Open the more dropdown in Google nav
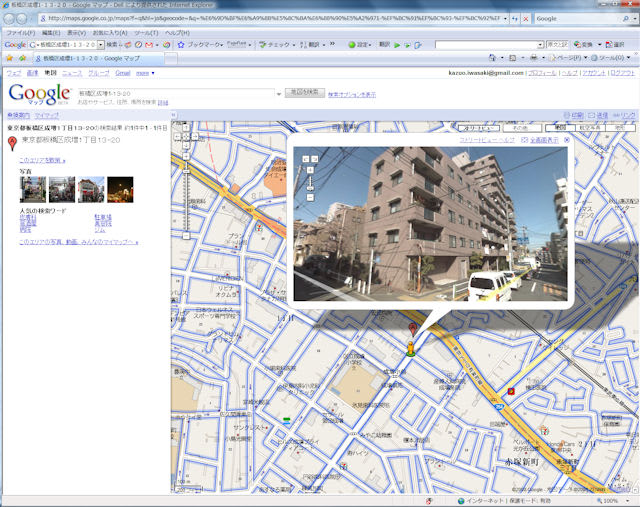Image resolution: width=640 pixels, height=507 pixels. pos(145,73)
